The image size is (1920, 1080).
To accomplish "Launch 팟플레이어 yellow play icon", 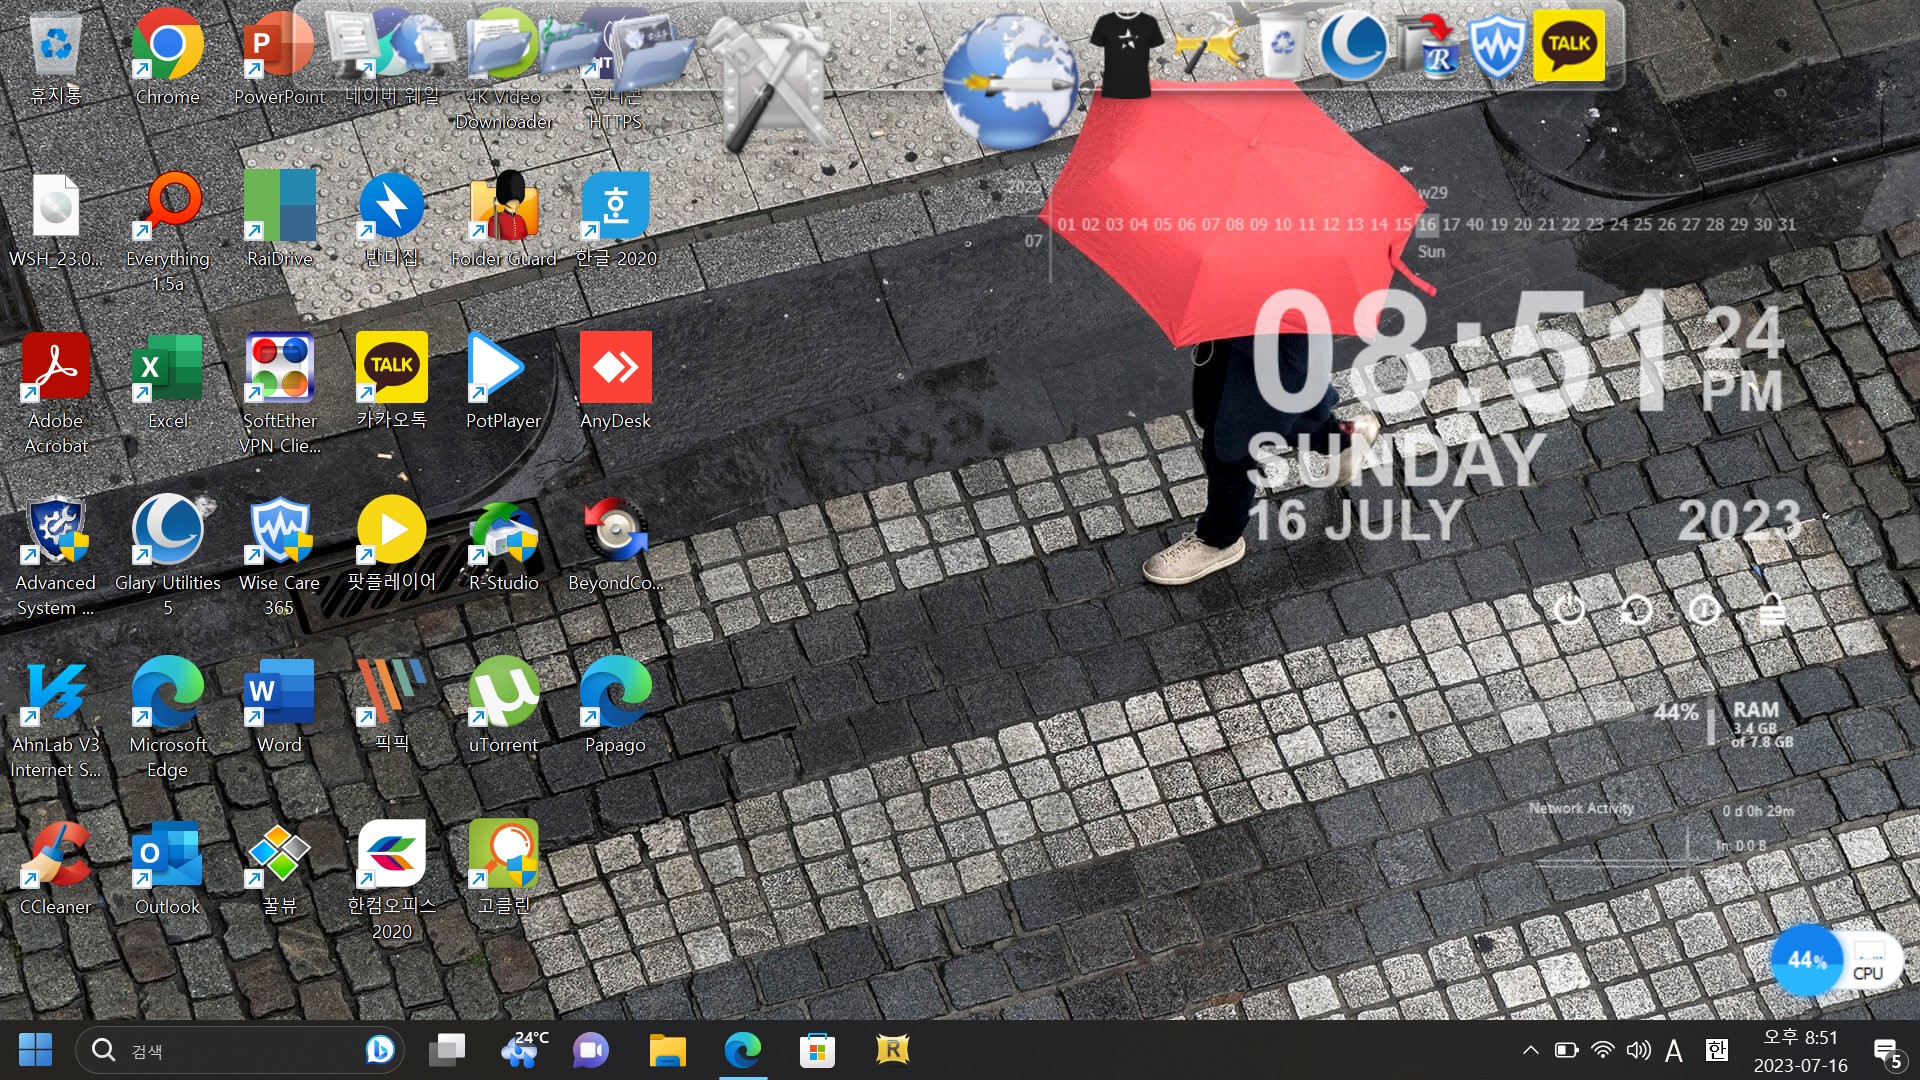I will [391, 544].
